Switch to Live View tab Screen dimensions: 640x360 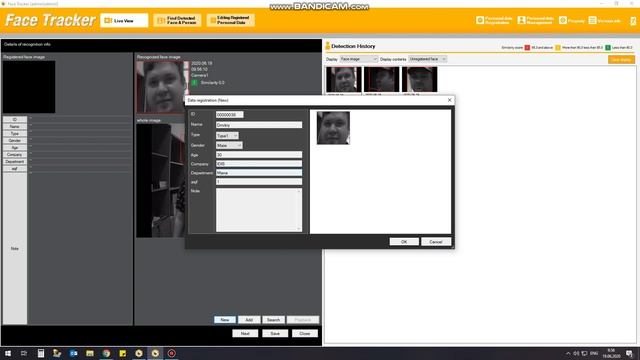[124, 20]
